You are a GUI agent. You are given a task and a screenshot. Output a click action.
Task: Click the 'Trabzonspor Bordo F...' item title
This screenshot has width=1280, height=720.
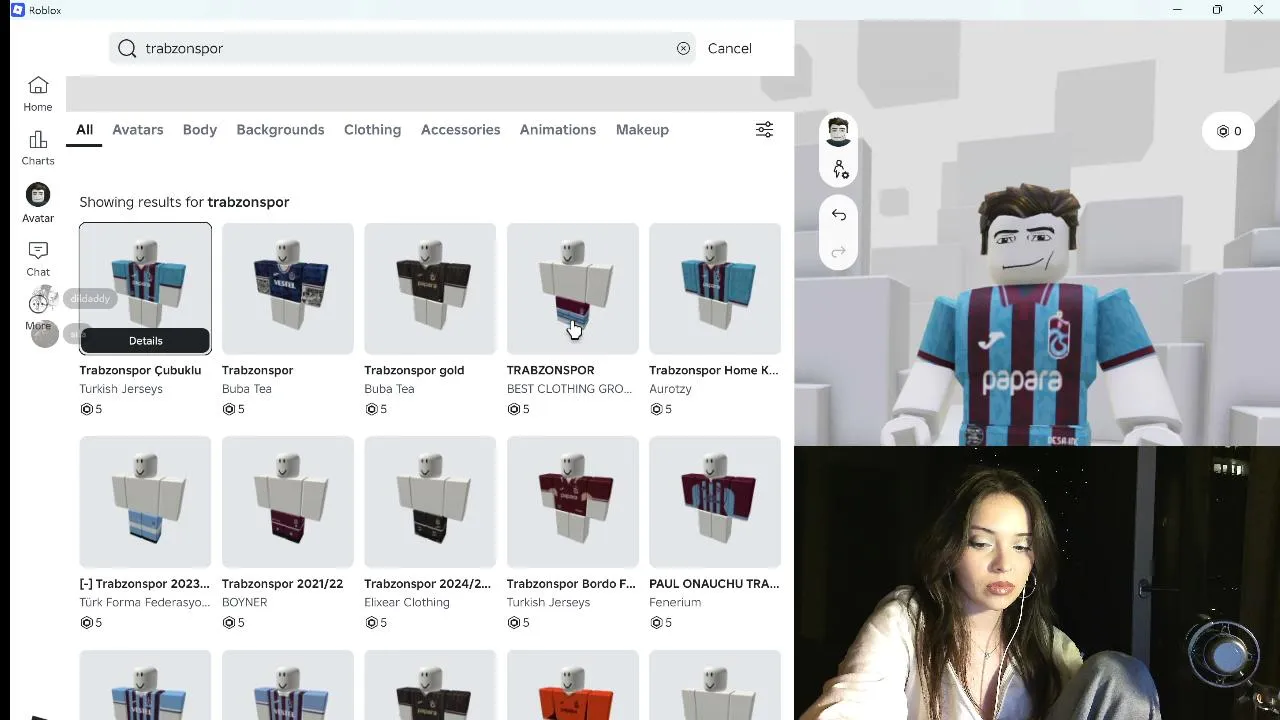[x=571, y=584]
